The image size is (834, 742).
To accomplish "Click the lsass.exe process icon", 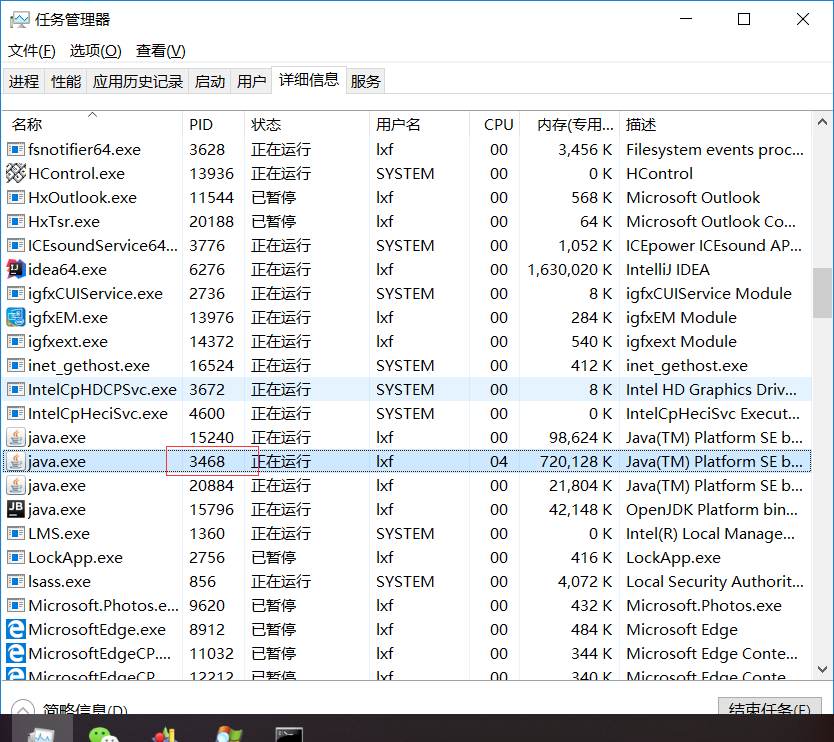I will (16, 581).
